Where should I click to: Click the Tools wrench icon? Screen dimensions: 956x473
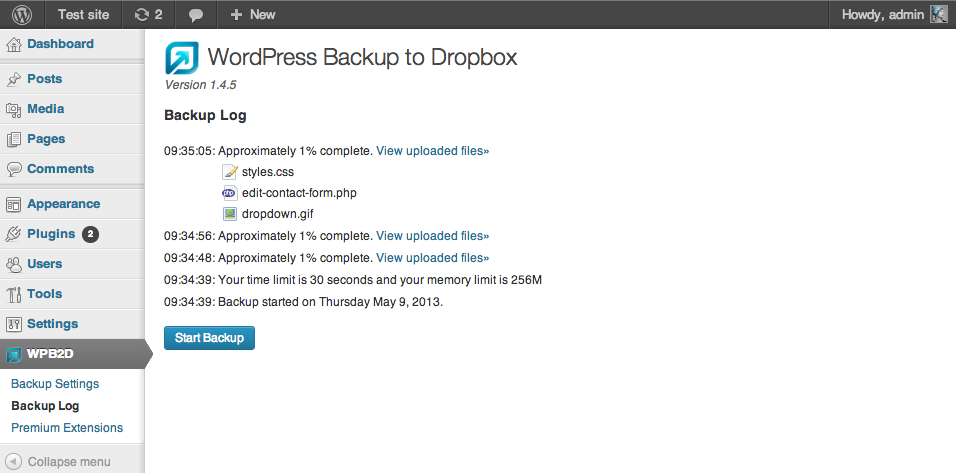[x=14, y=294]
